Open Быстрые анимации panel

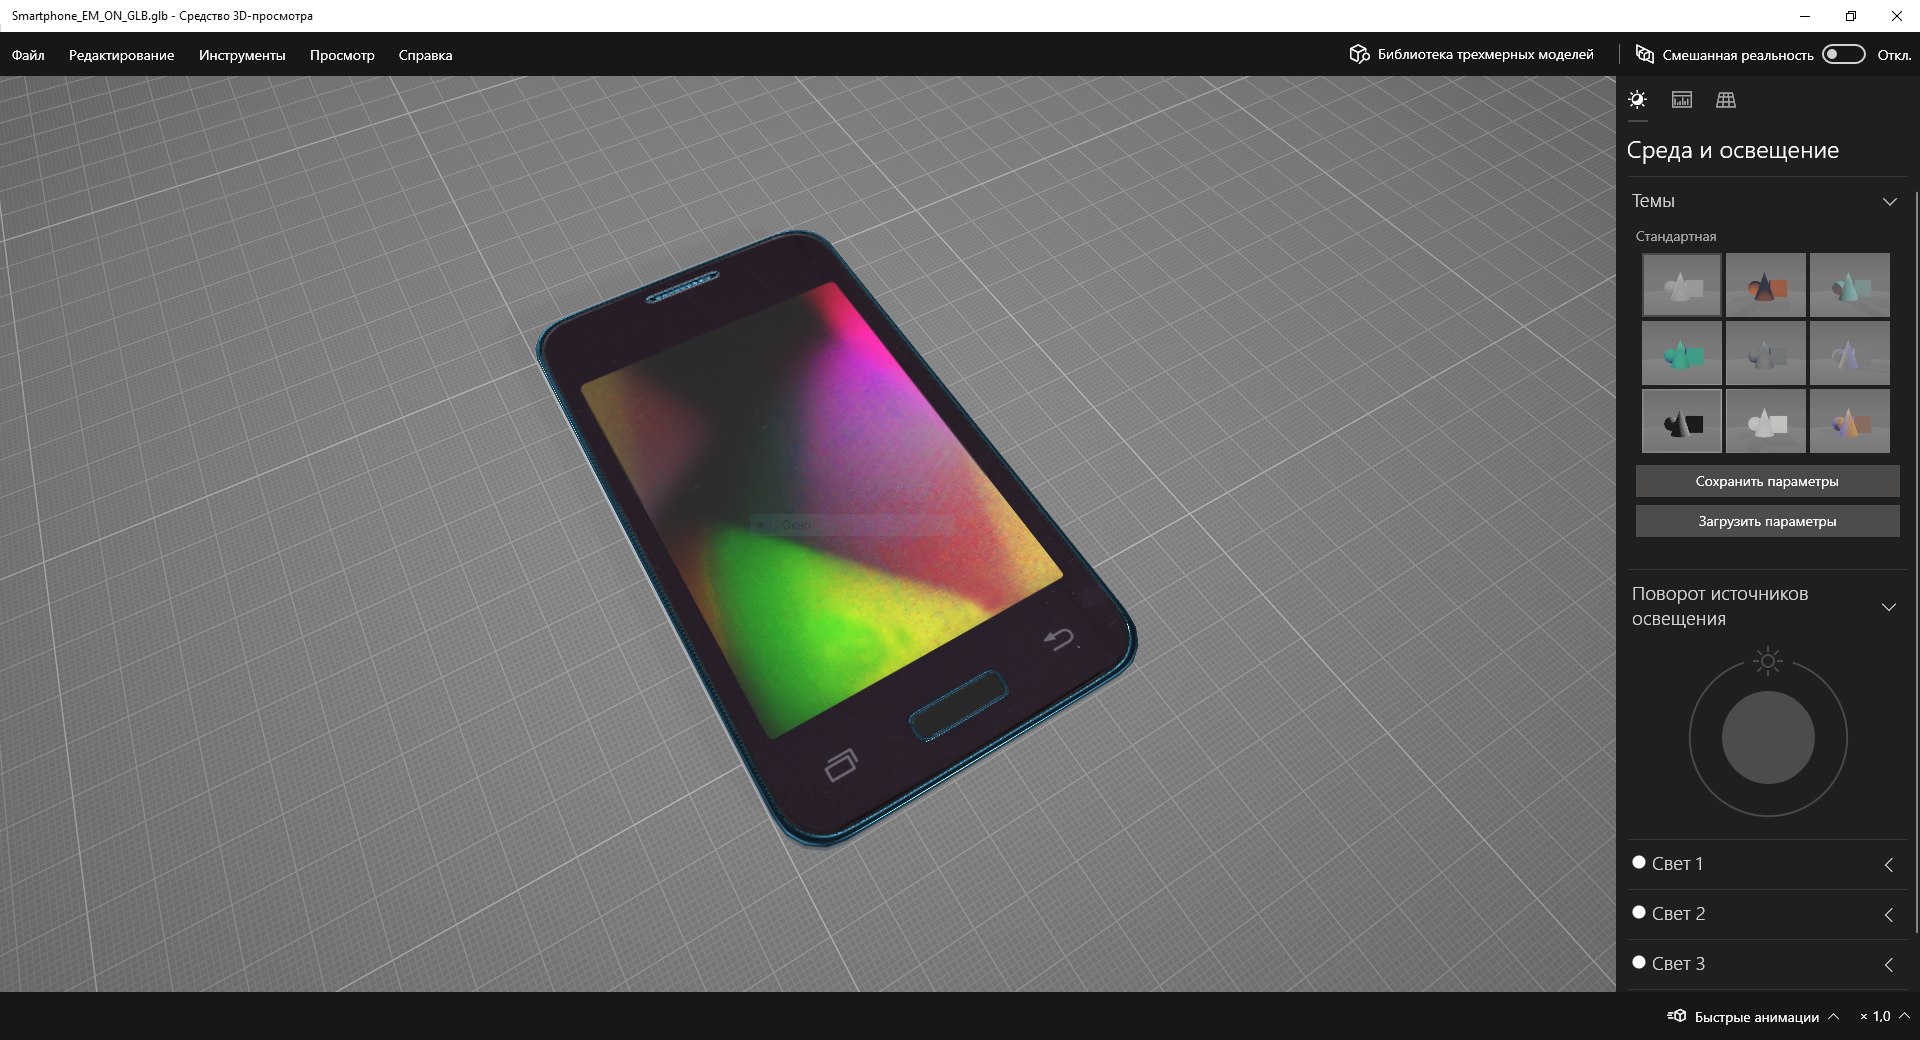1753,1017
